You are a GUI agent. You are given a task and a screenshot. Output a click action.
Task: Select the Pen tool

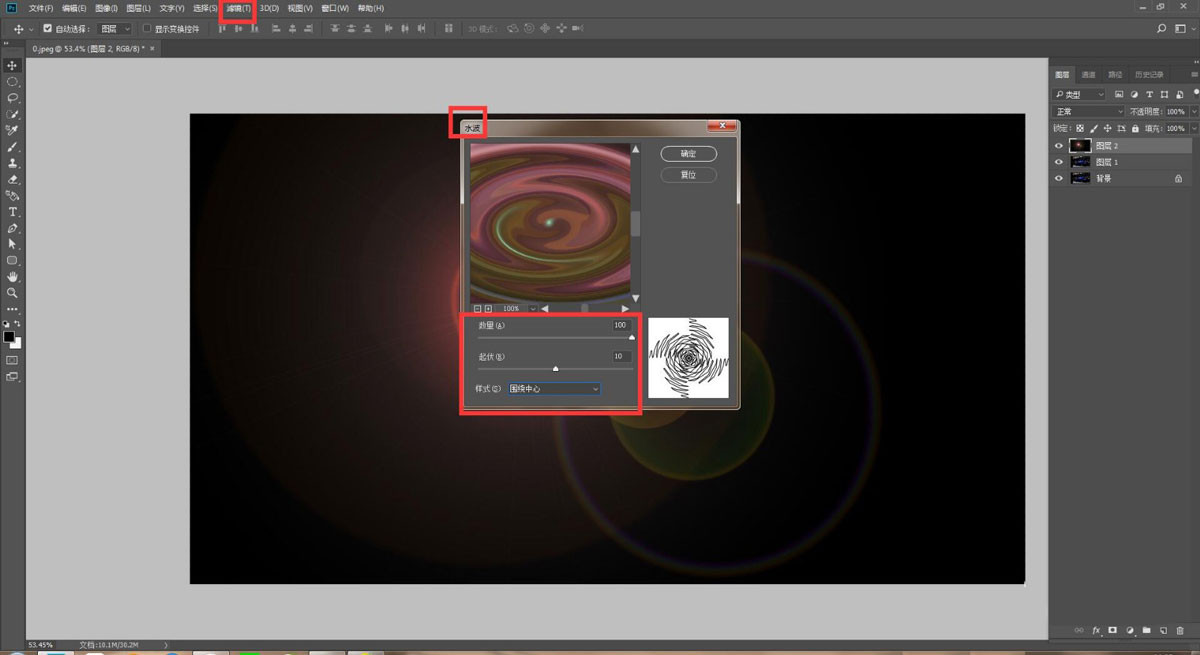[13, 228]
